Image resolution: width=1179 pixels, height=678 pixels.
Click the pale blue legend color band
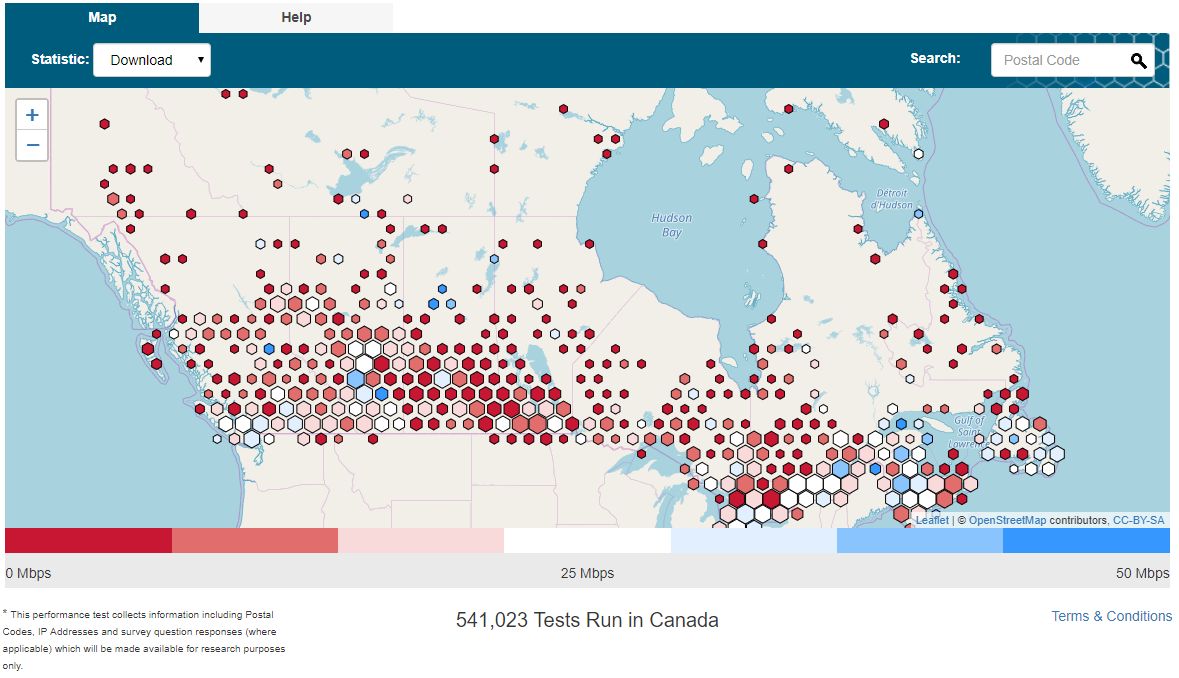click(x=753, y=540)
